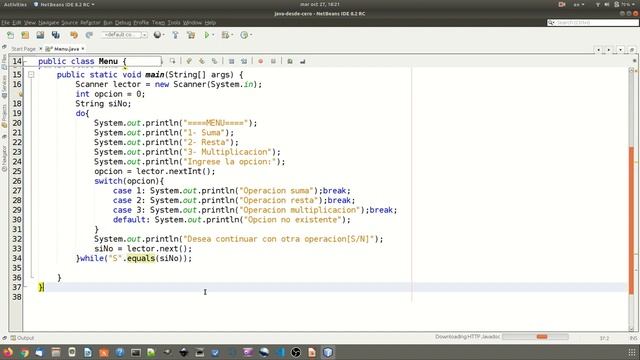The image size is (640, 360).
Task: Open the Window menu
Action: (192, 23)
